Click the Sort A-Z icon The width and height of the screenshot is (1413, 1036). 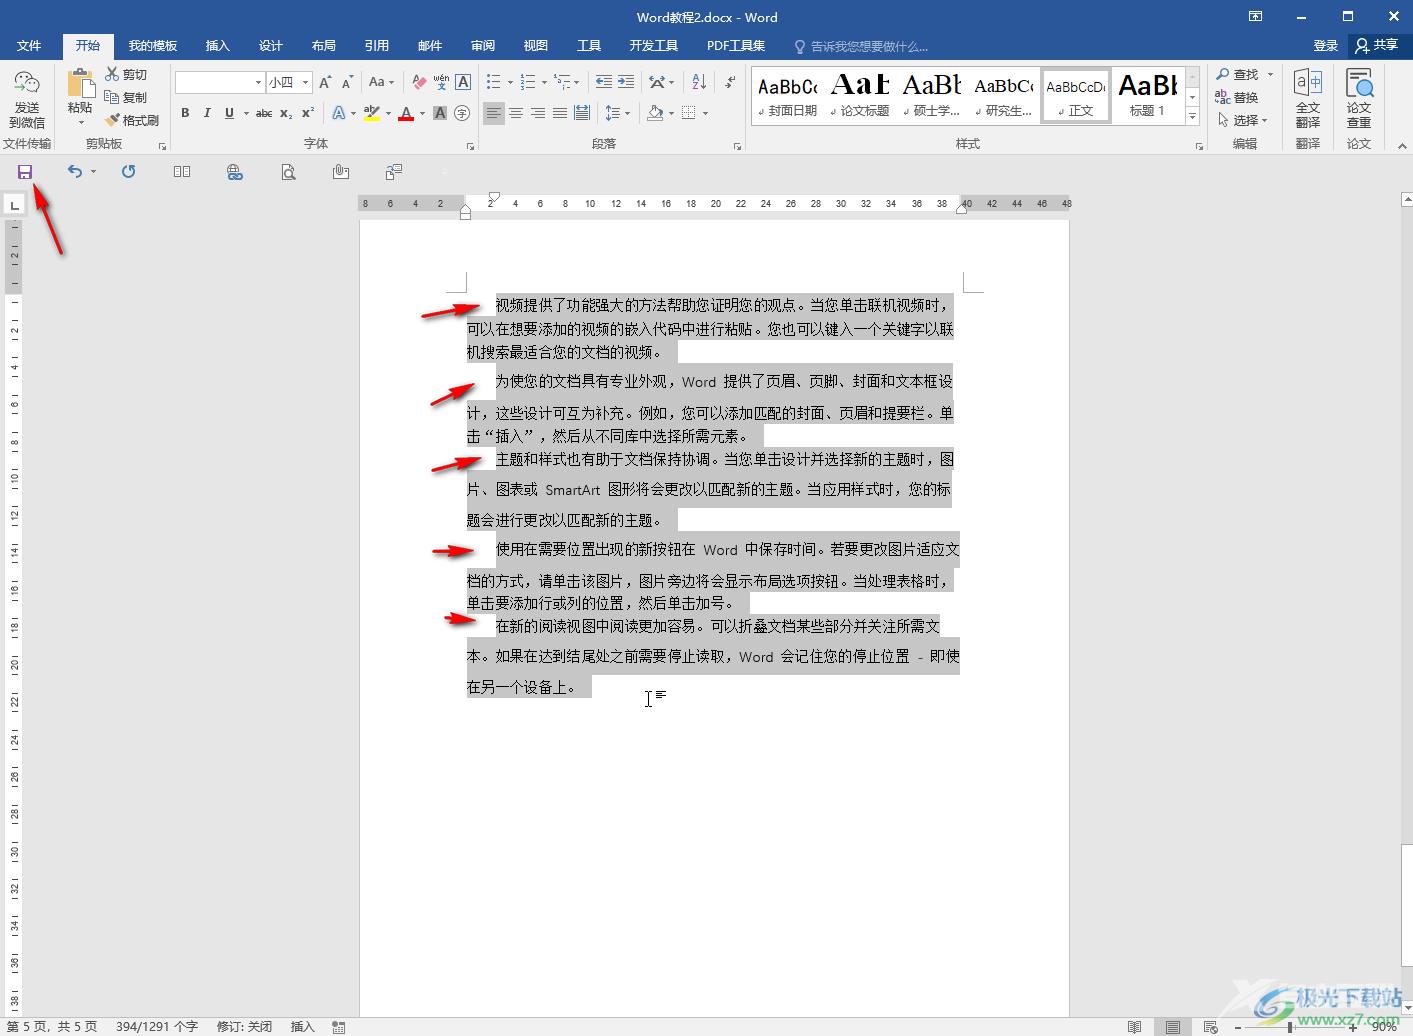point(699,82)
